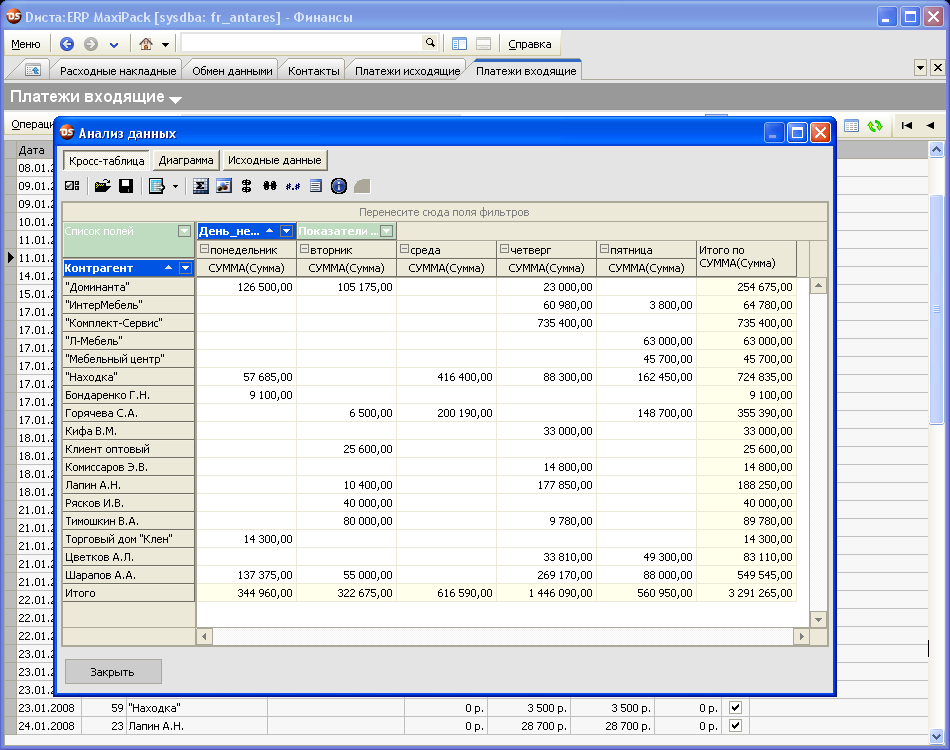Image resolution: width=950 pixels, height=750 pixels.
Task: Click the search magnifier icon
Action: (430, 43)
